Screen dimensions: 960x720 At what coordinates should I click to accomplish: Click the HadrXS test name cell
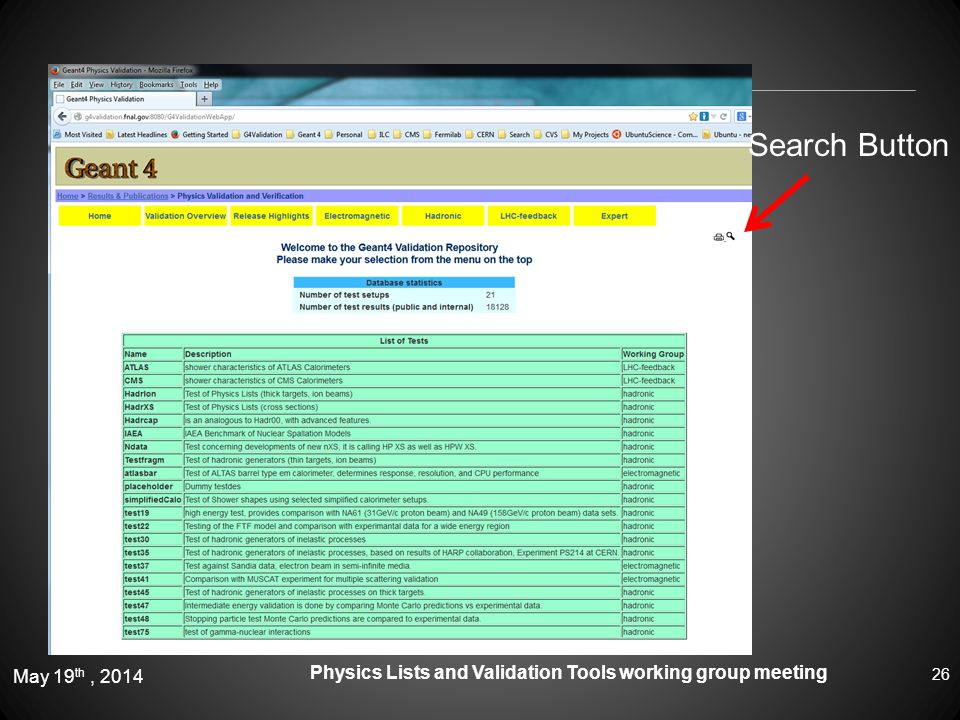(x=153, y=407)
